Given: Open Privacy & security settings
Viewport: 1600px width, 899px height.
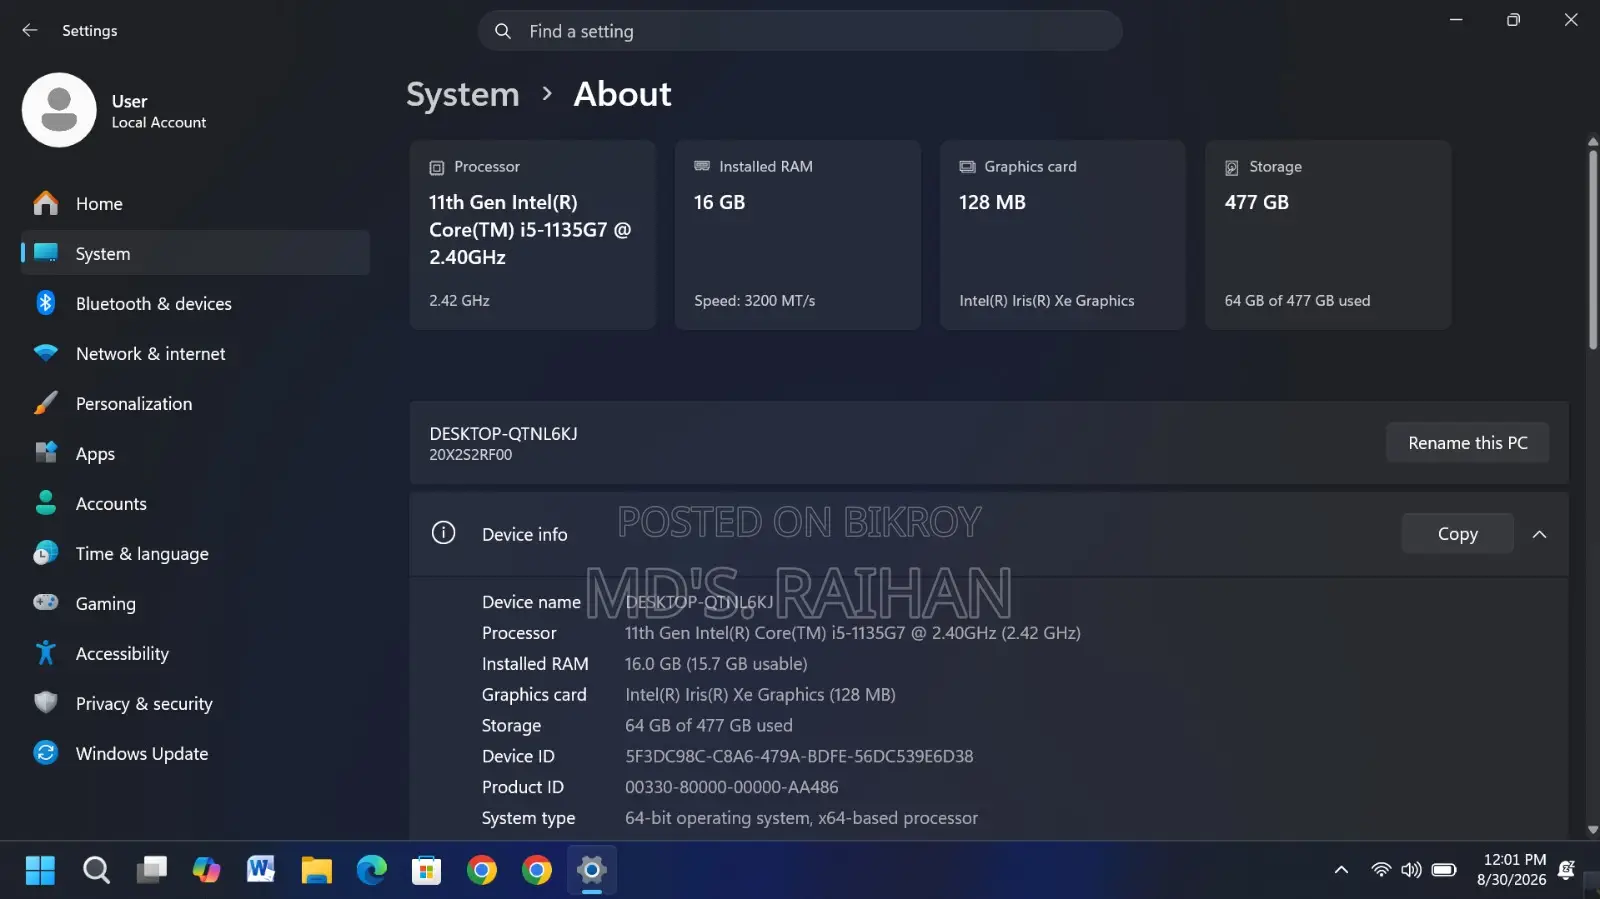Looking at the screenshot, I should pyautogui.click(x=195, y=703).
